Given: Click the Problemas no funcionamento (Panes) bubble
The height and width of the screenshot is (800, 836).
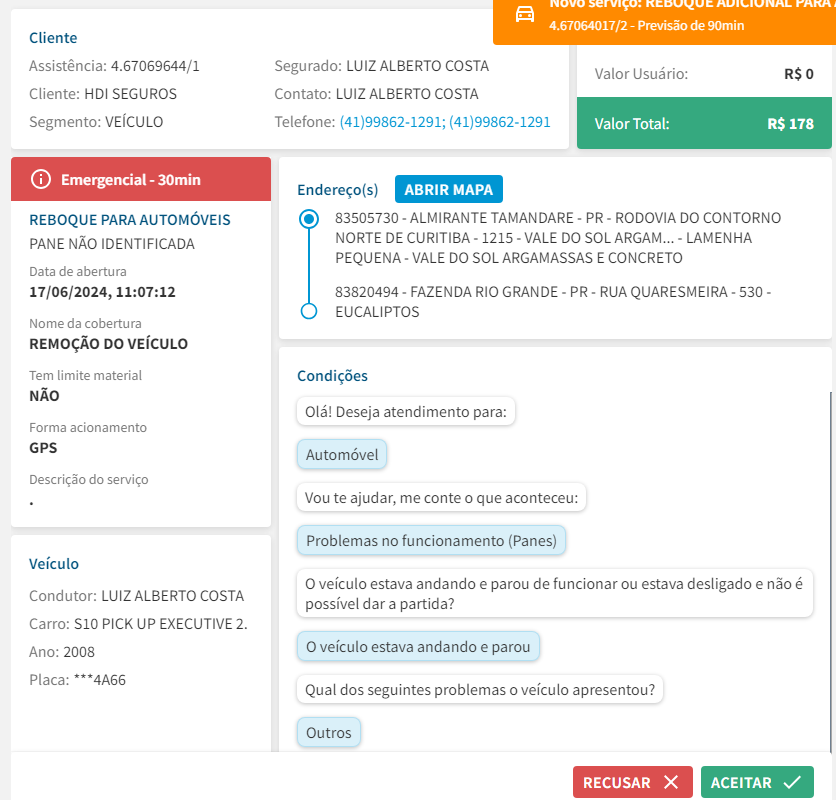Looking at the screenshot, I should tap(432, 541).
